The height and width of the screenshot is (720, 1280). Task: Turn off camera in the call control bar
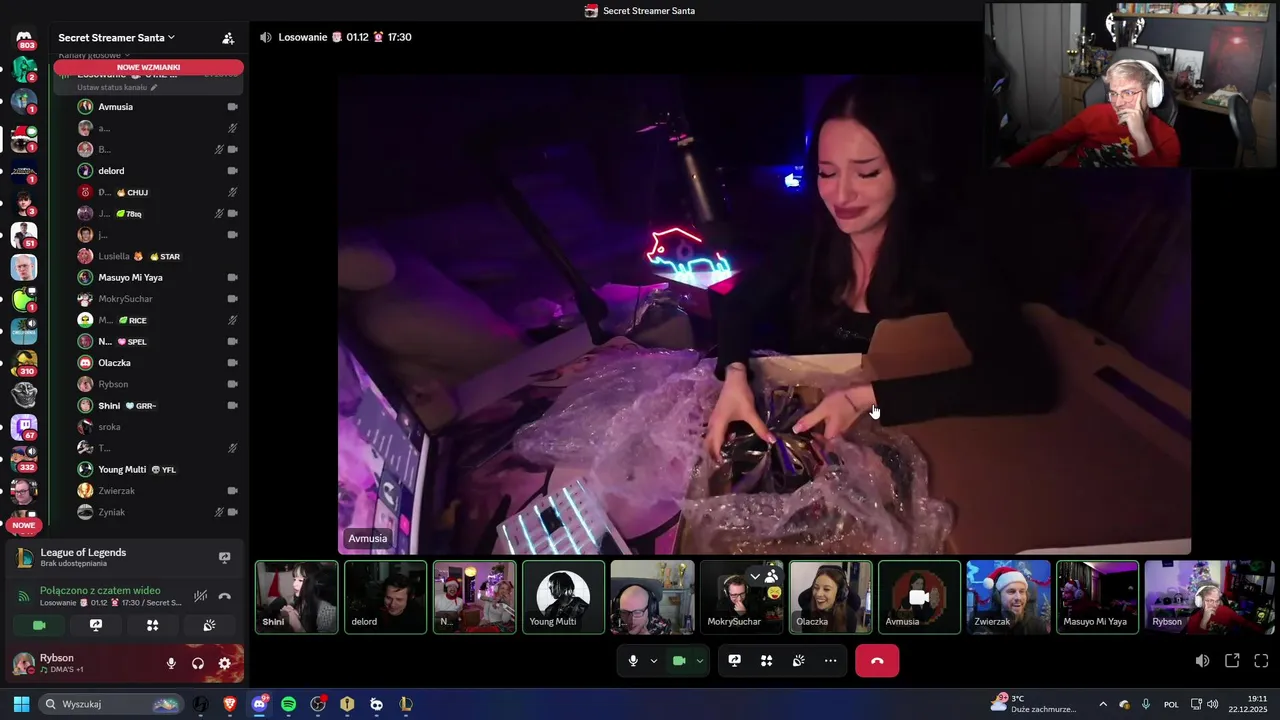point(679,661)
